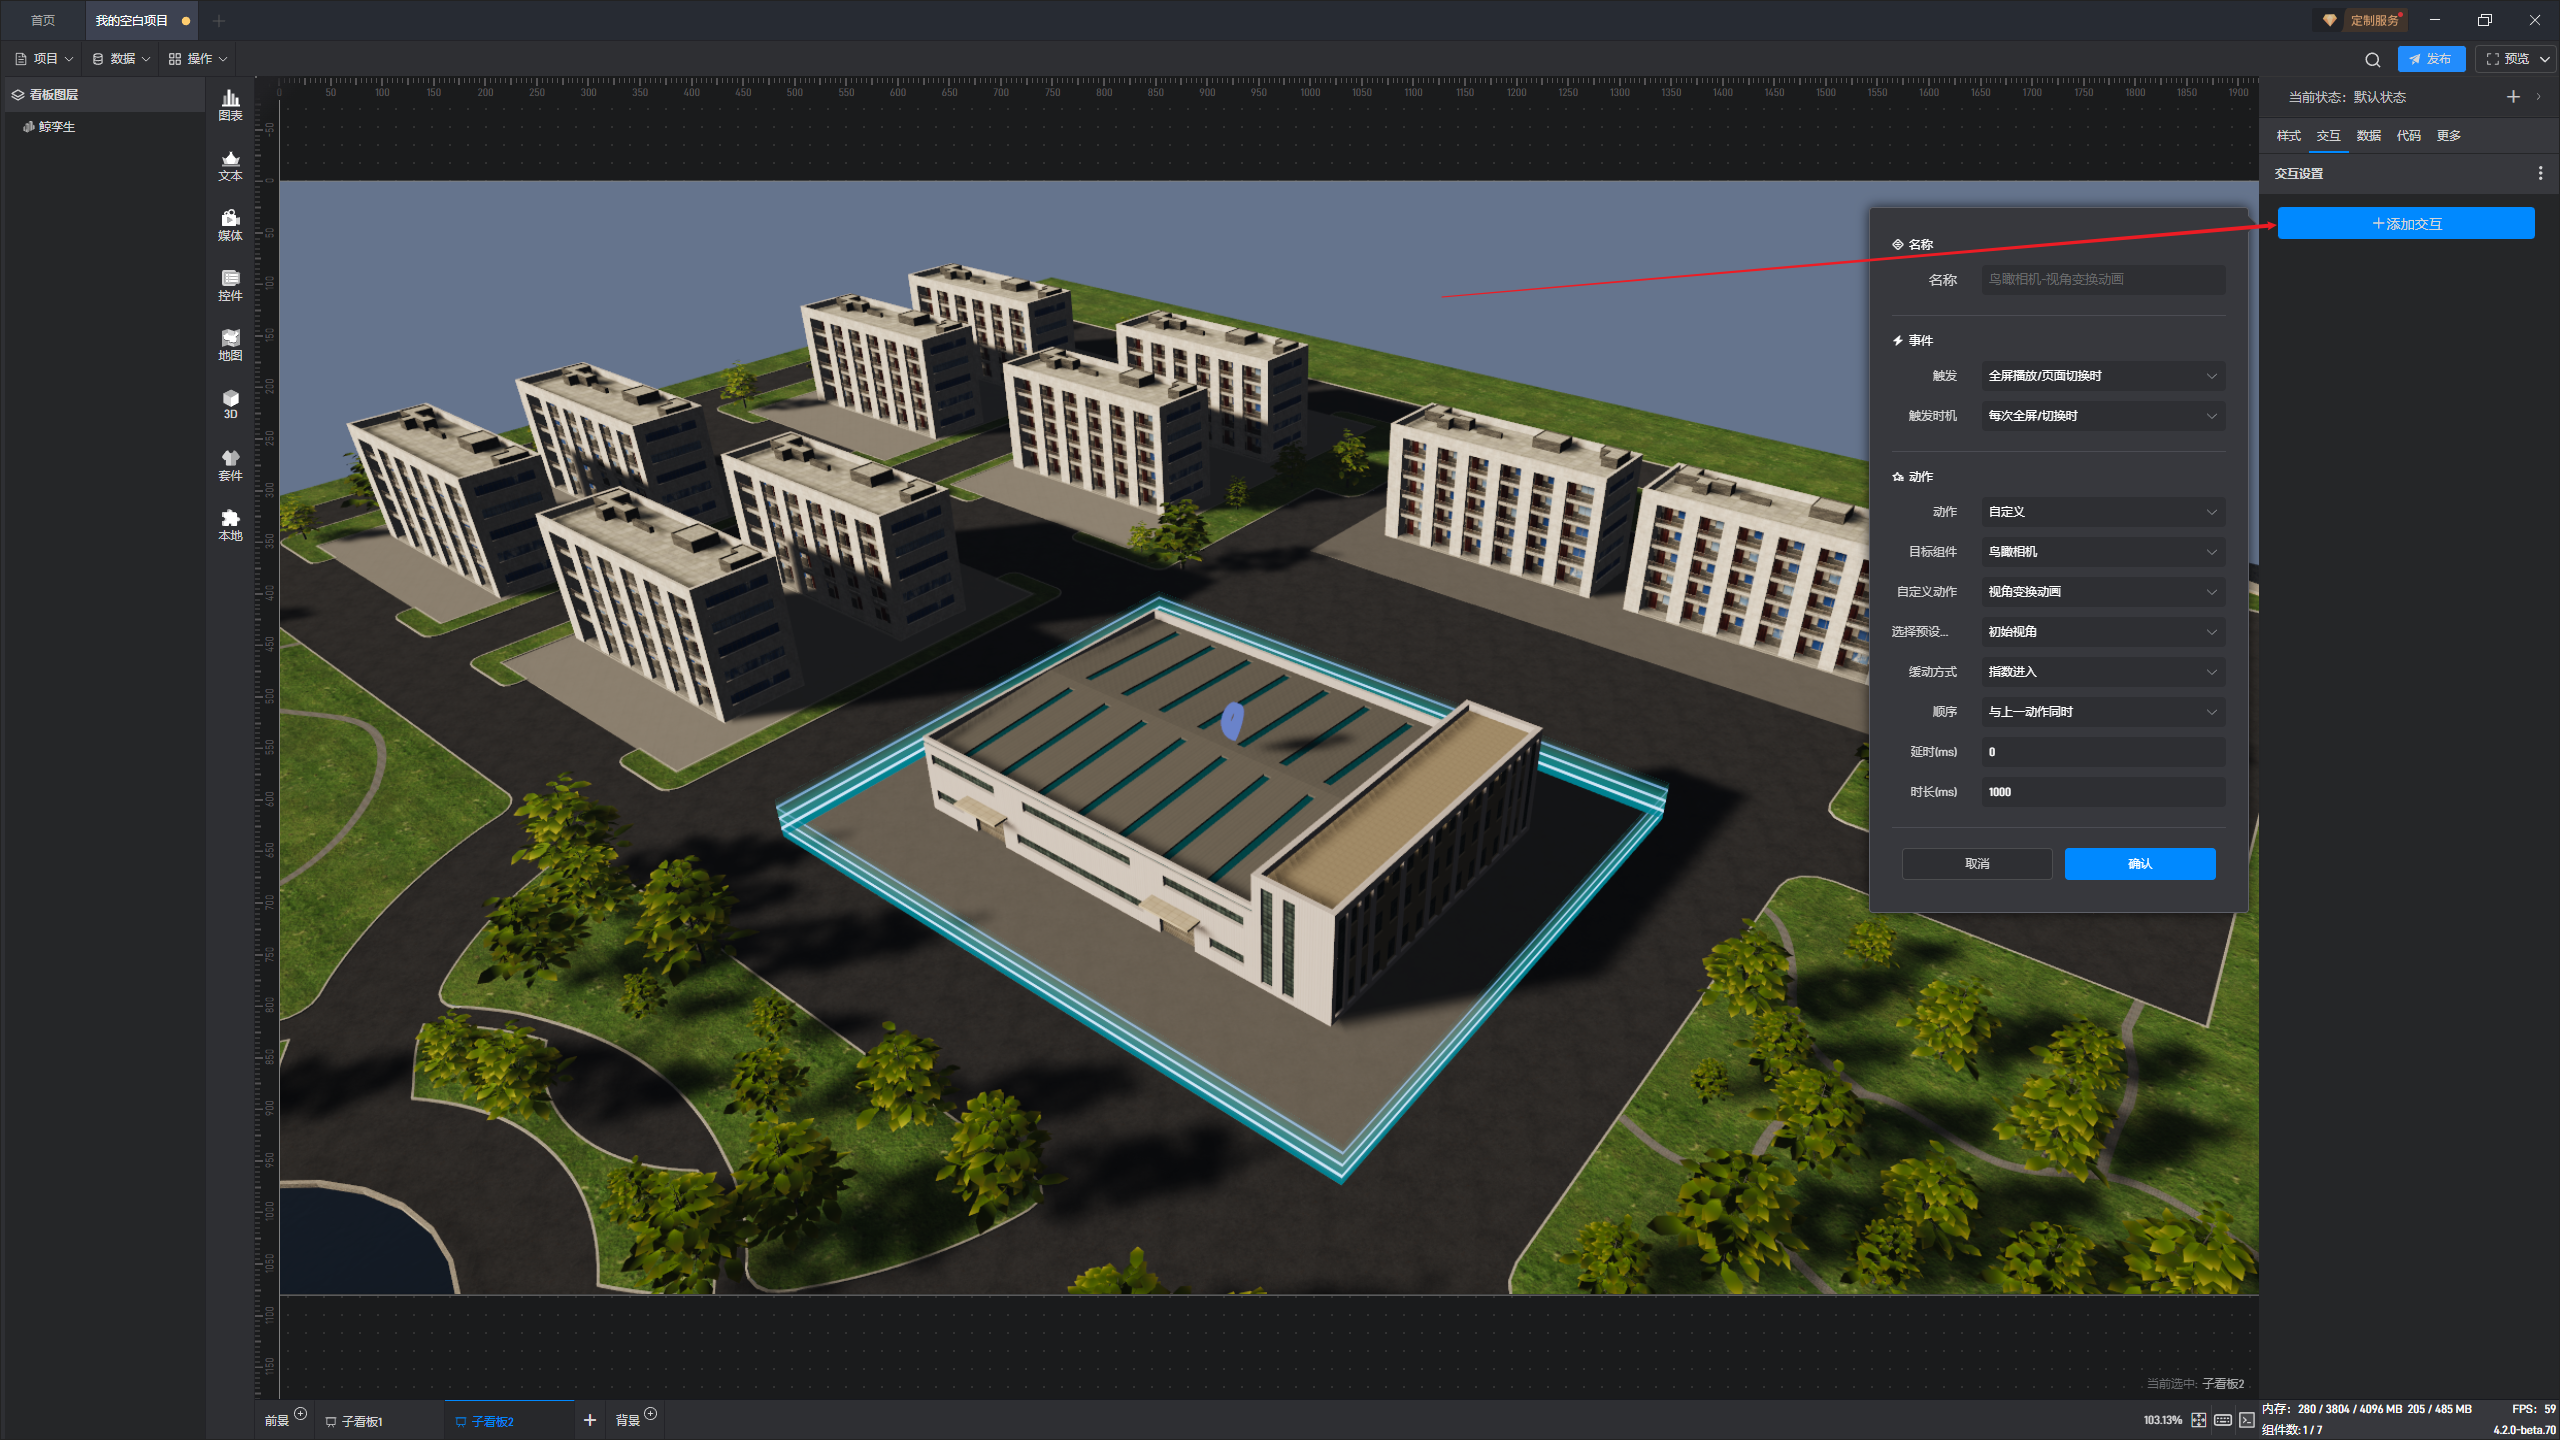Open the 图表 chart components panel
2560x1440 pixels.
tap(230, 104)
